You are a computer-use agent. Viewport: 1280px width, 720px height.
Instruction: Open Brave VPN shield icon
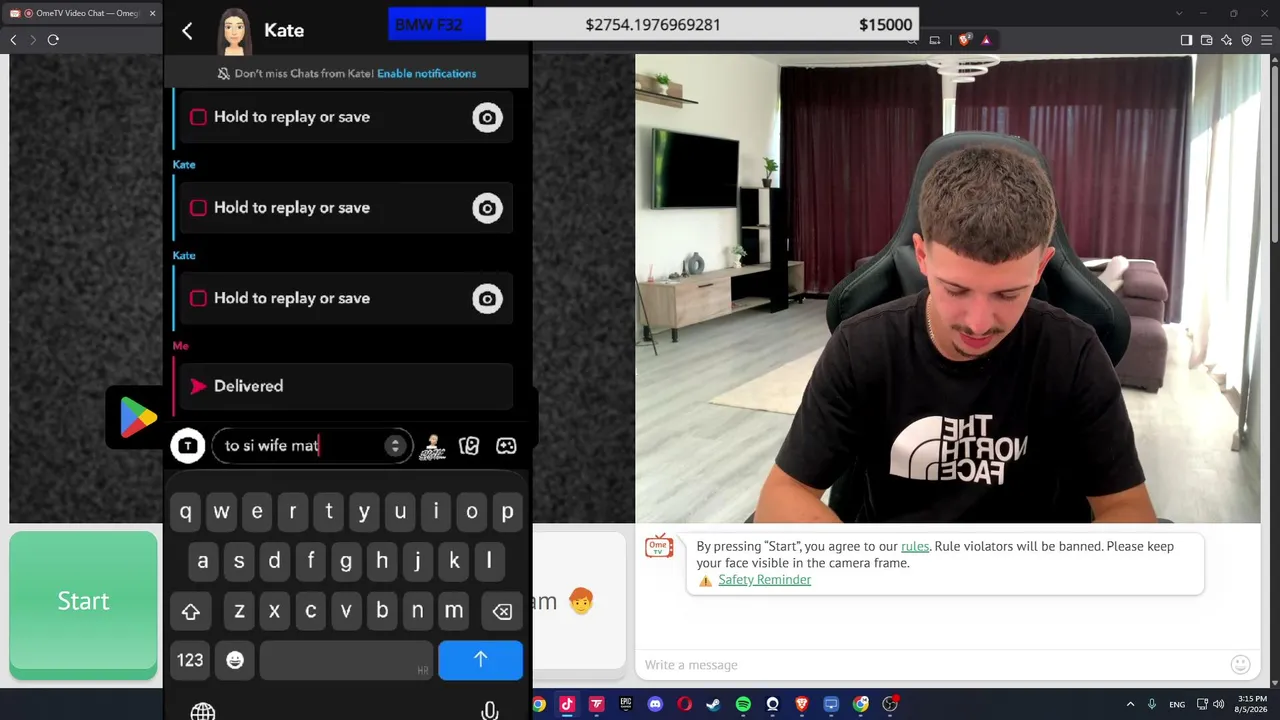(x=1247, y=40)
